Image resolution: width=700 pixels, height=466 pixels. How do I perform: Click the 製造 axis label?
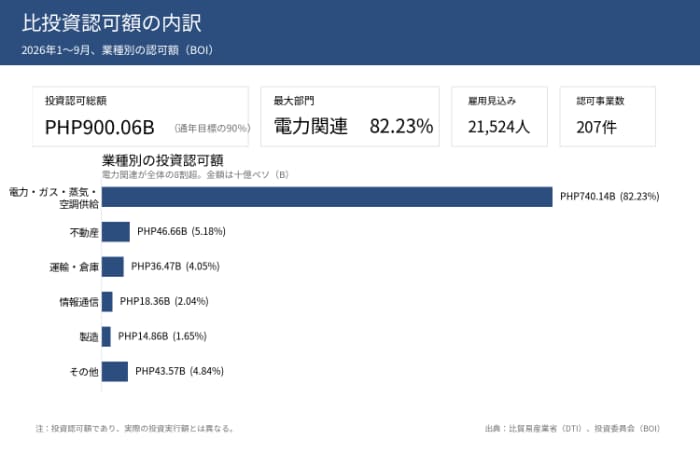click(x=89, y=337)
